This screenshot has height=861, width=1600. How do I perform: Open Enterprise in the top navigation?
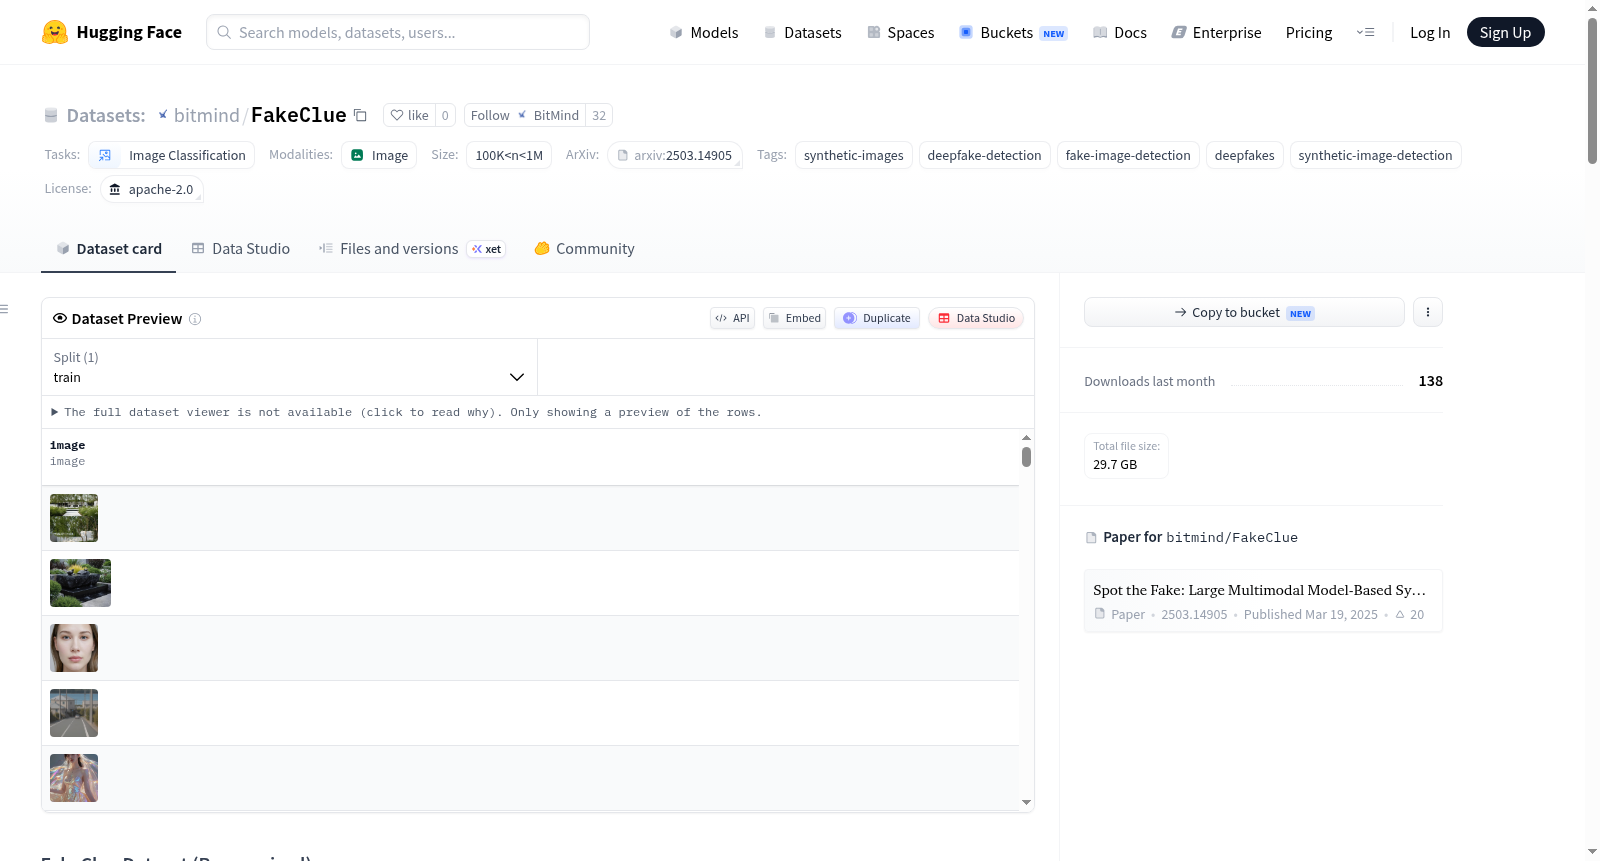(x=1216, y=32)
